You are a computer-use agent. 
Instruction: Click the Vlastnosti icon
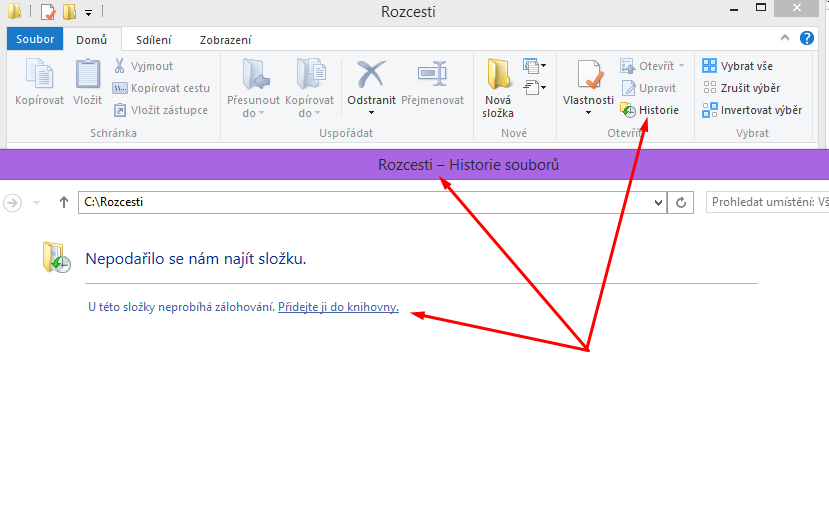click(588, 74)
